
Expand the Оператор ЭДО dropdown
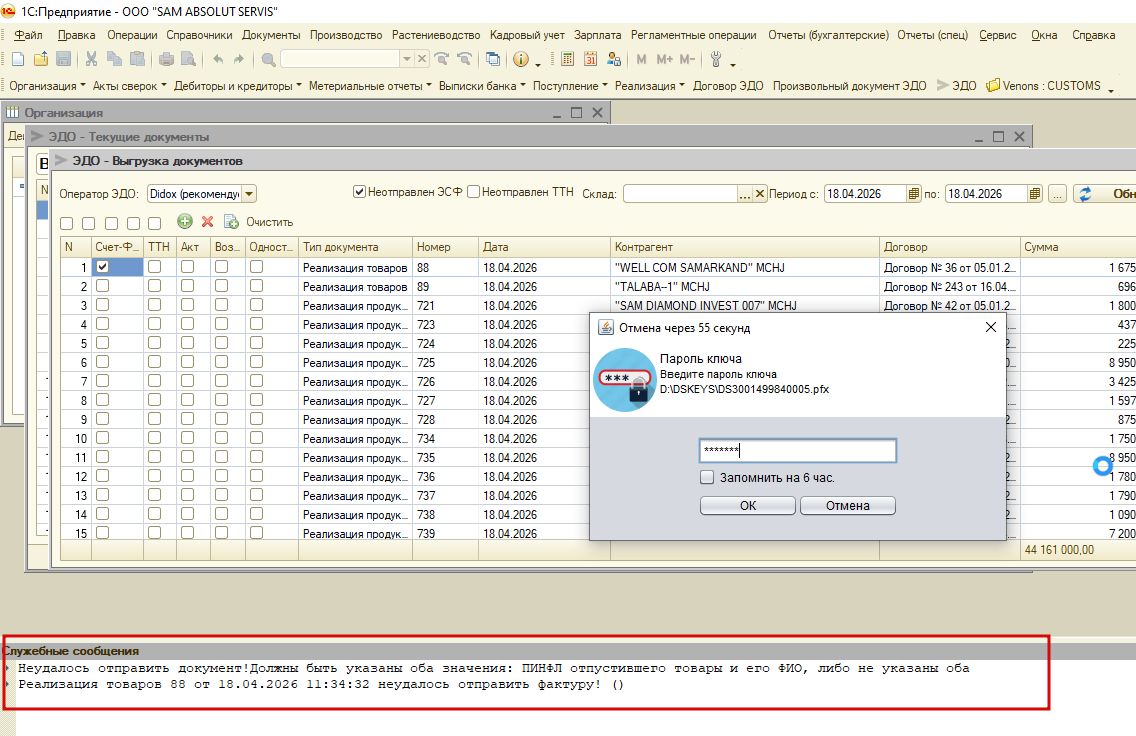(x=249, y=194)
